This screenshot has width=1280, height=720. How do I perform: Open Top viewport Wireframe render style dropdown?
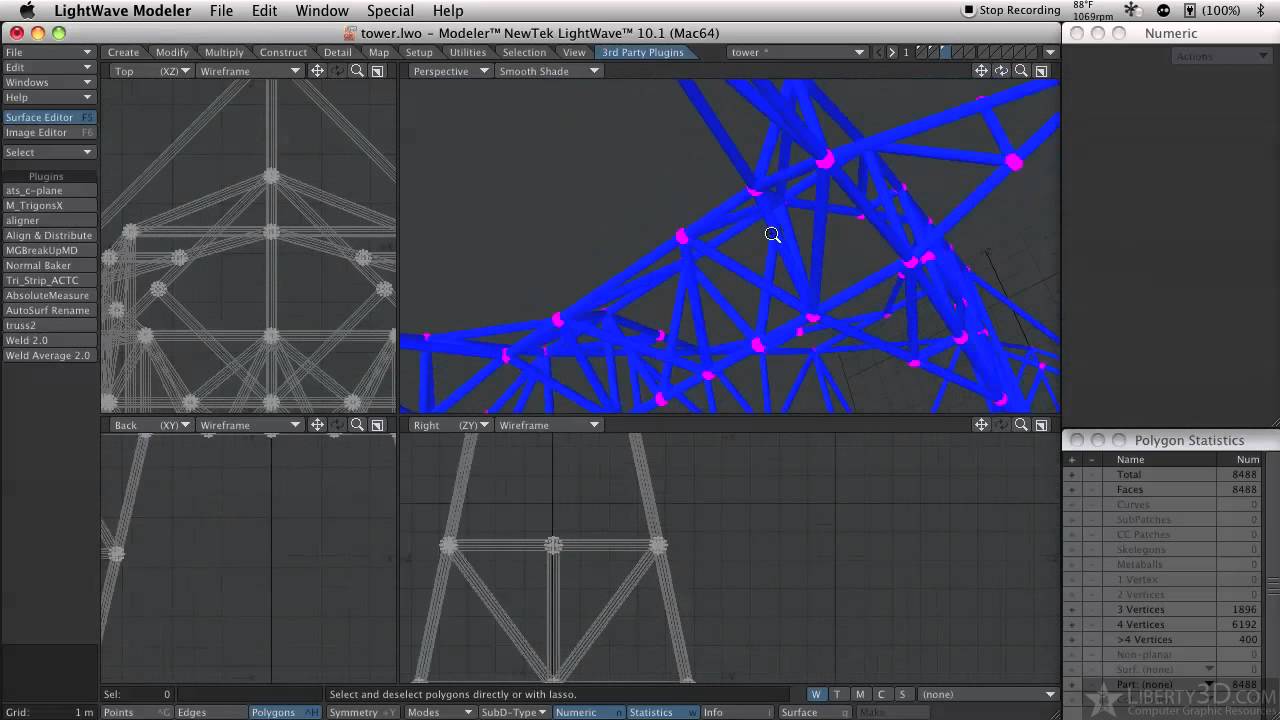(x=250, y=71)
